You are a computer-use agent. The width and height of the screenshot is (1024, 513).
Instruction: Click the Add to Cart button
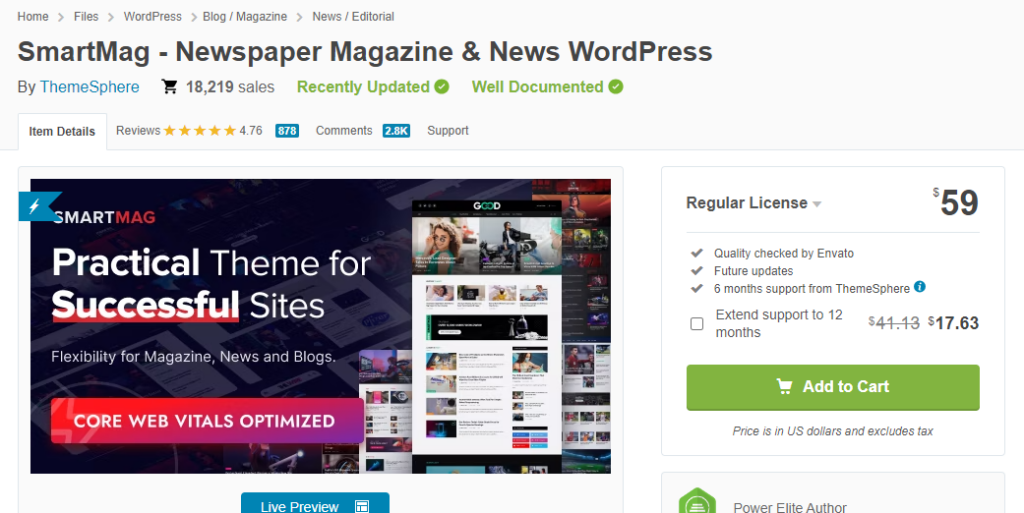833,387
